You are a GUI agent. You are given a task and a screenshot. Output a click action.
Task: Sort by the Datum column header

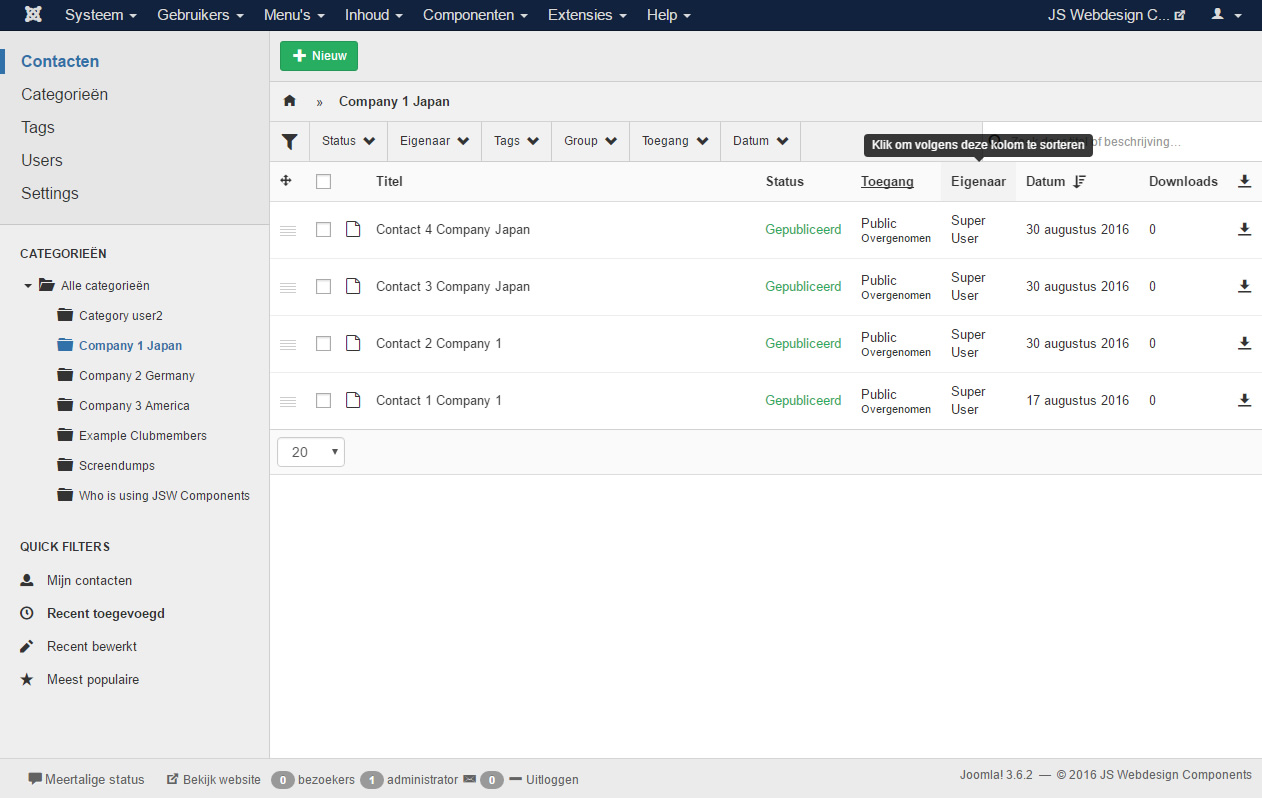(1046, 181)
